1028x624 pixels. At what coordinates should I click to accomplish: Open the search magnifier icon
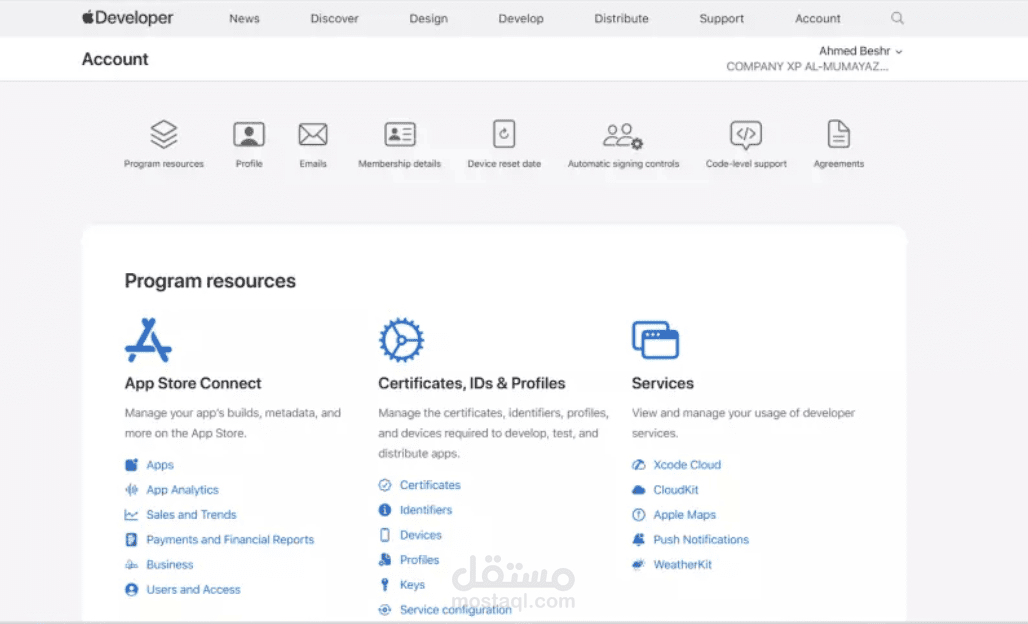click(897, 18)
